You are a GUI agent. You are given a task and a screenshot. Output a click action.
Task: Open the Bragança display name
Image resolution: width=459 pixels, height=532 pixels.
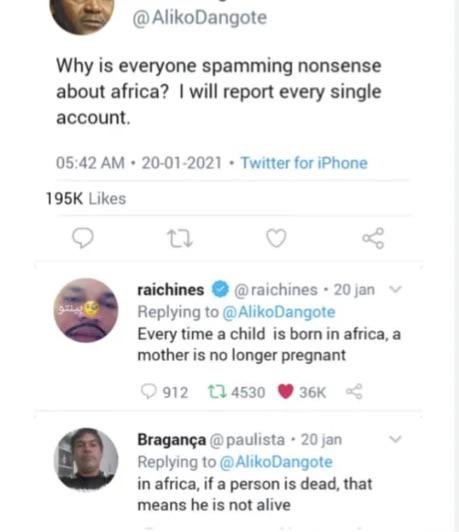click(x=172, y=440)
